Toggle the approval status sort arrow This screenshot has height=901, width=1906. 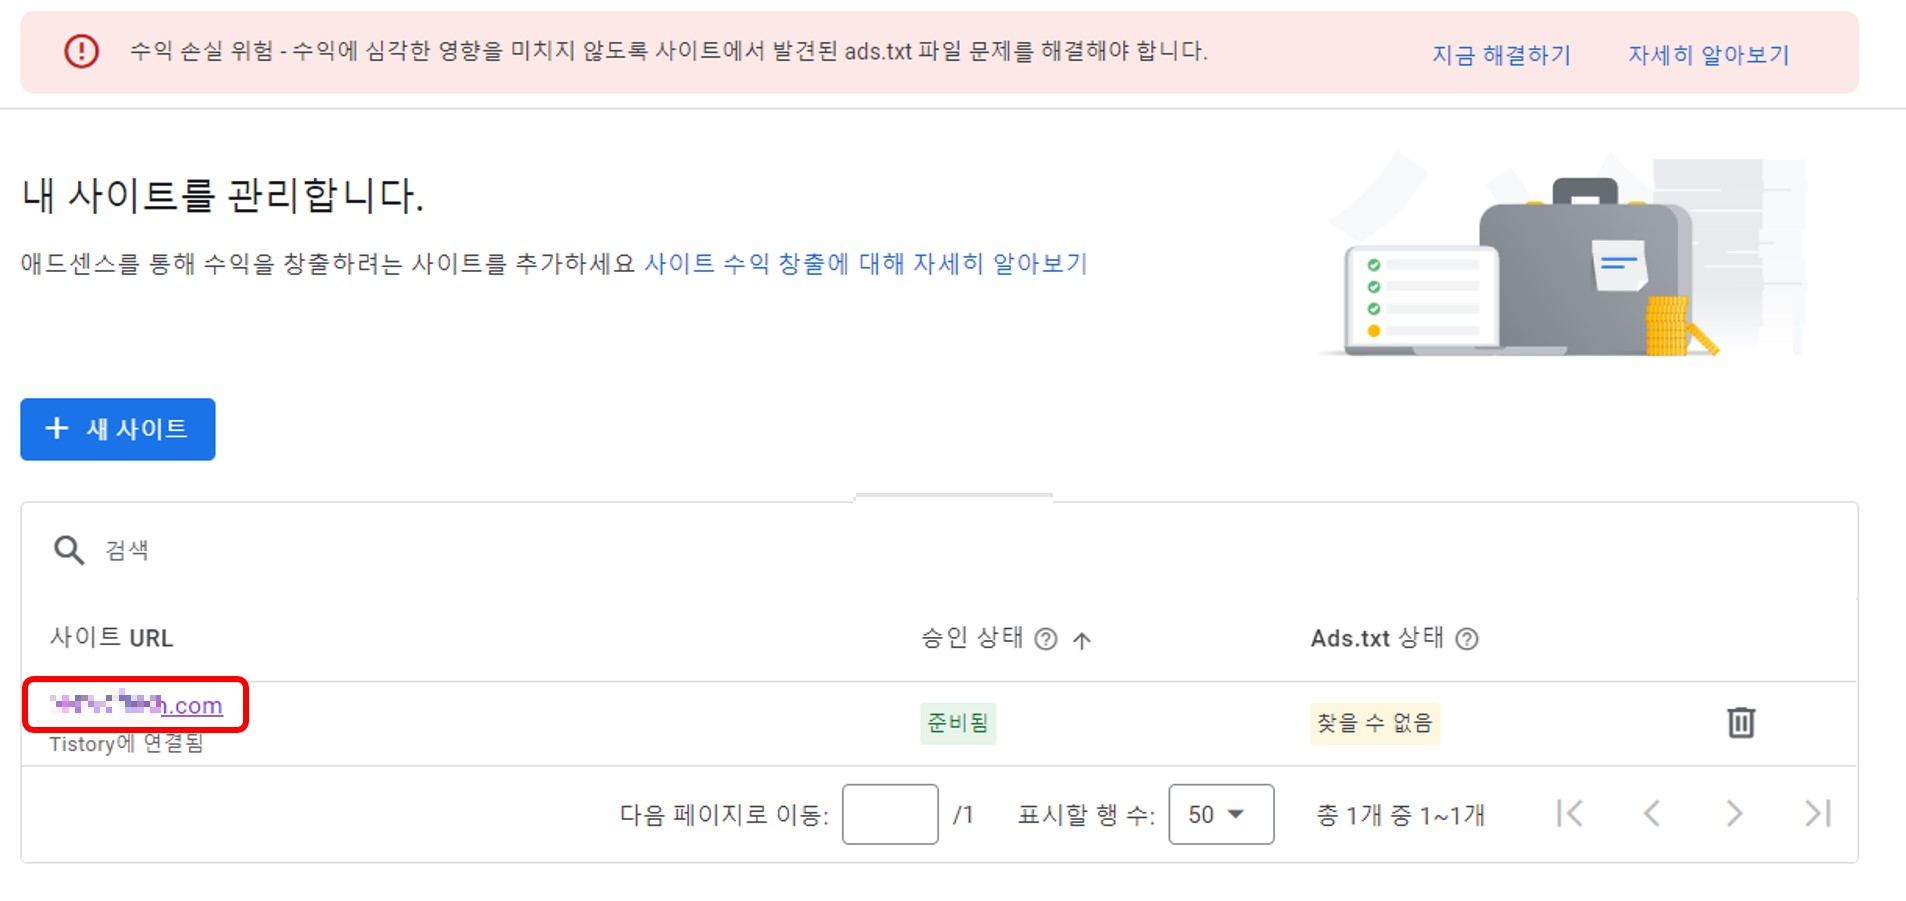point(1084,639)
